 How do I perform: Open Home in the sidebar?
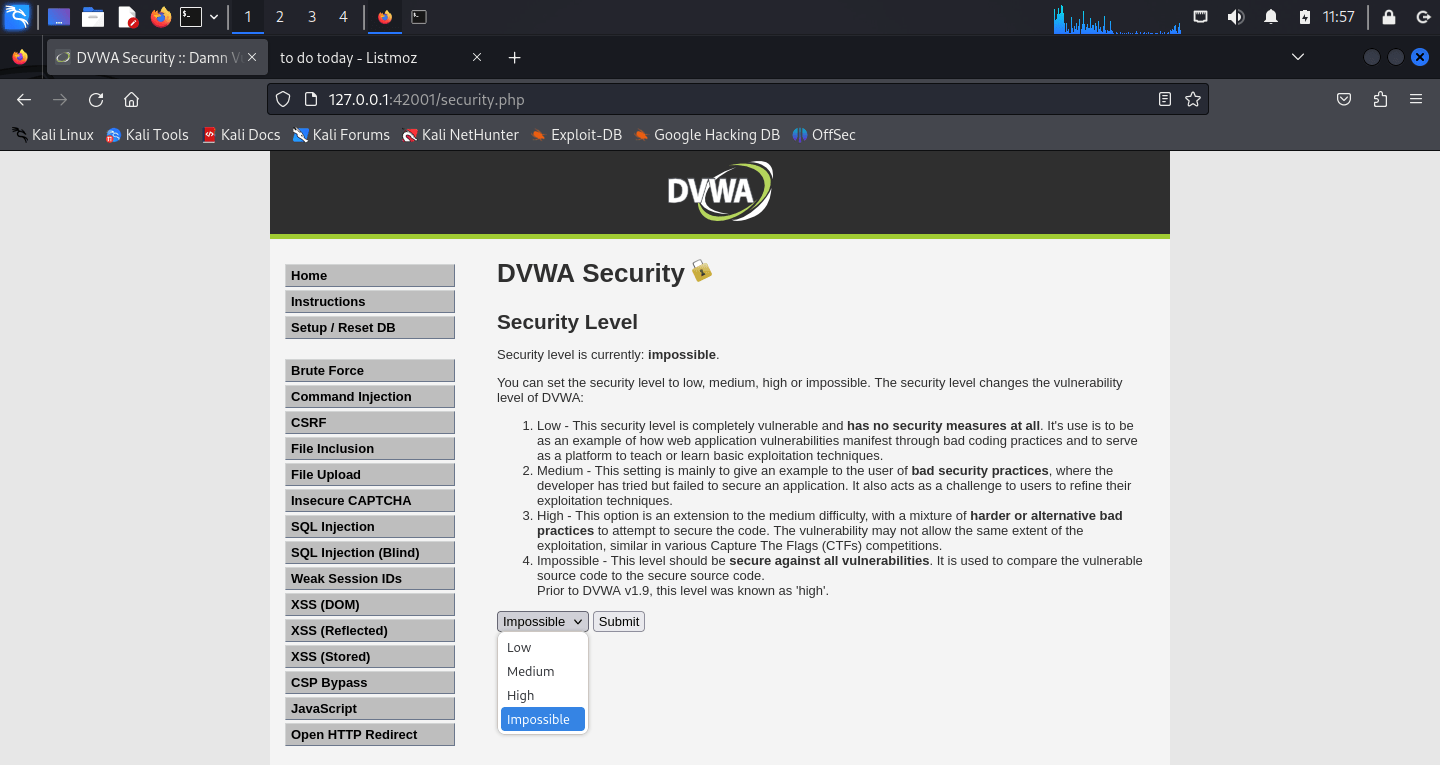click(370, 276)
